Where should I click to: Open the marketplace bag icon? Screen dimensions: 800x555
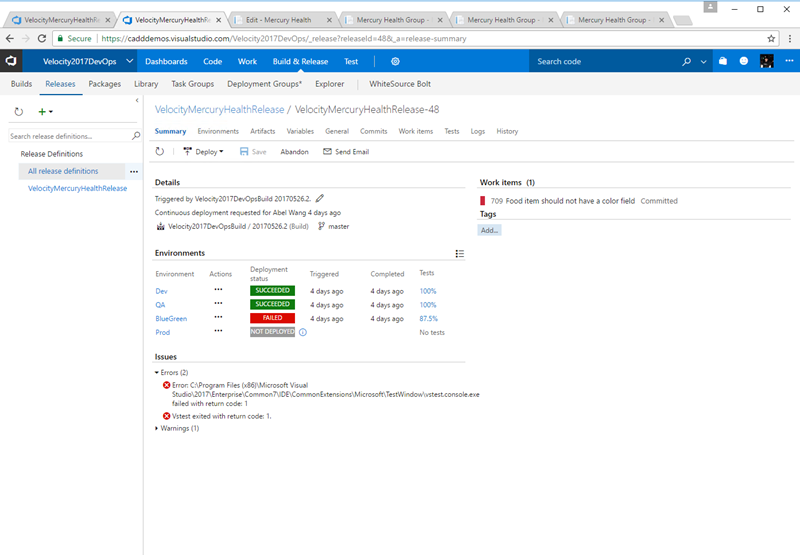(x=723, y=61)
